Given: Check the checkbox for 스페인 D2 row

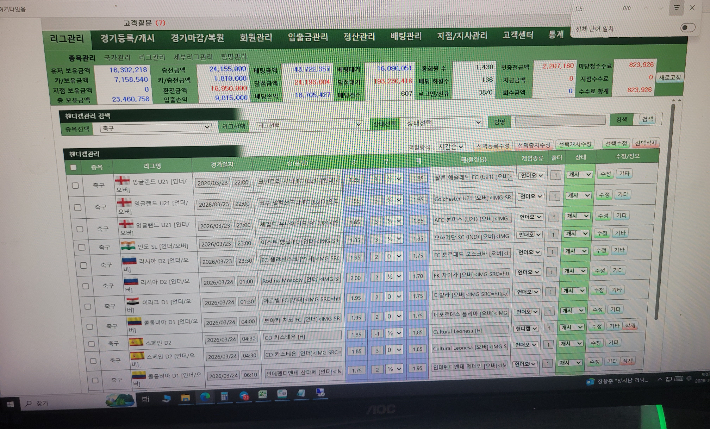Looking at the screenshot, I should pyautogui.click(x=91, y=344).
